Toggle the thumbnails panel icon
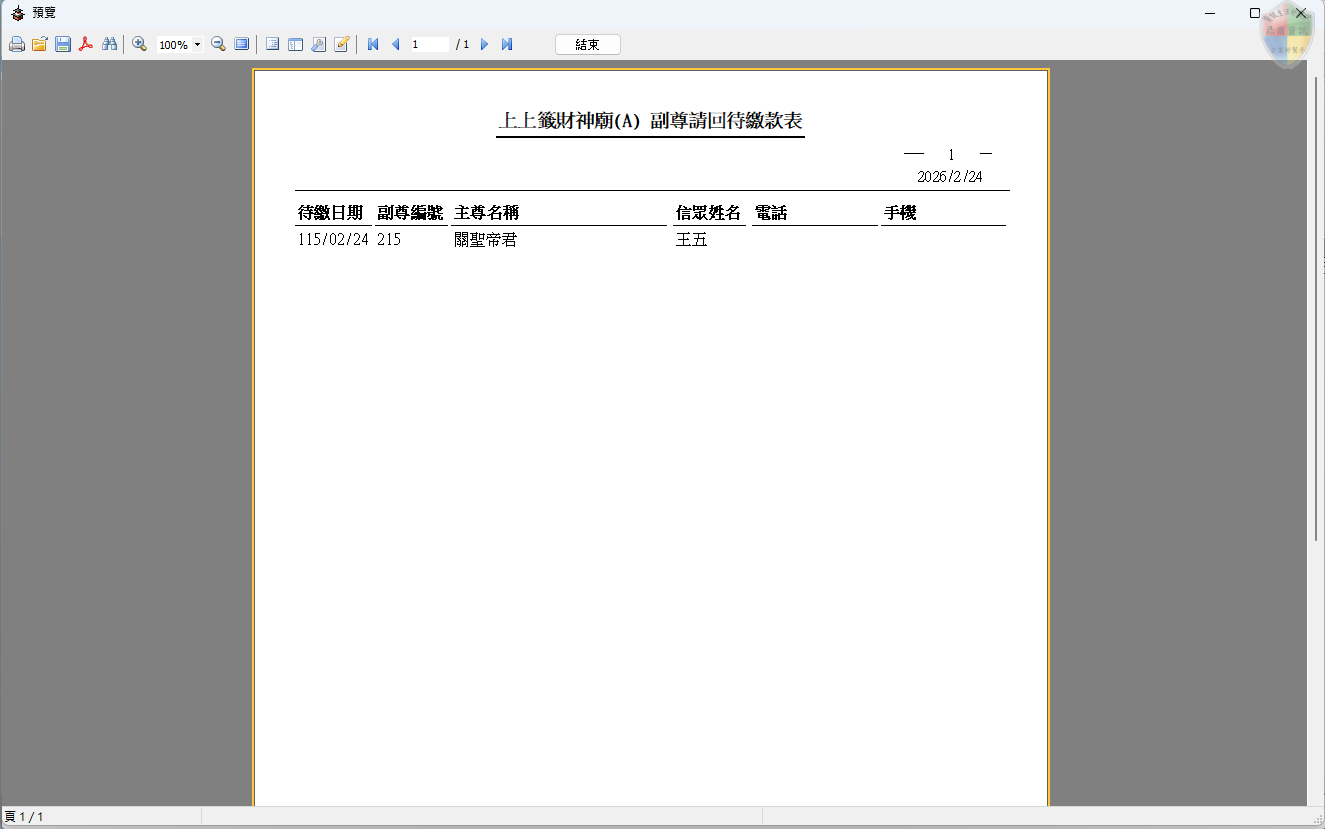The height and width of the screenshot is (829, 1325). [295, 45]
